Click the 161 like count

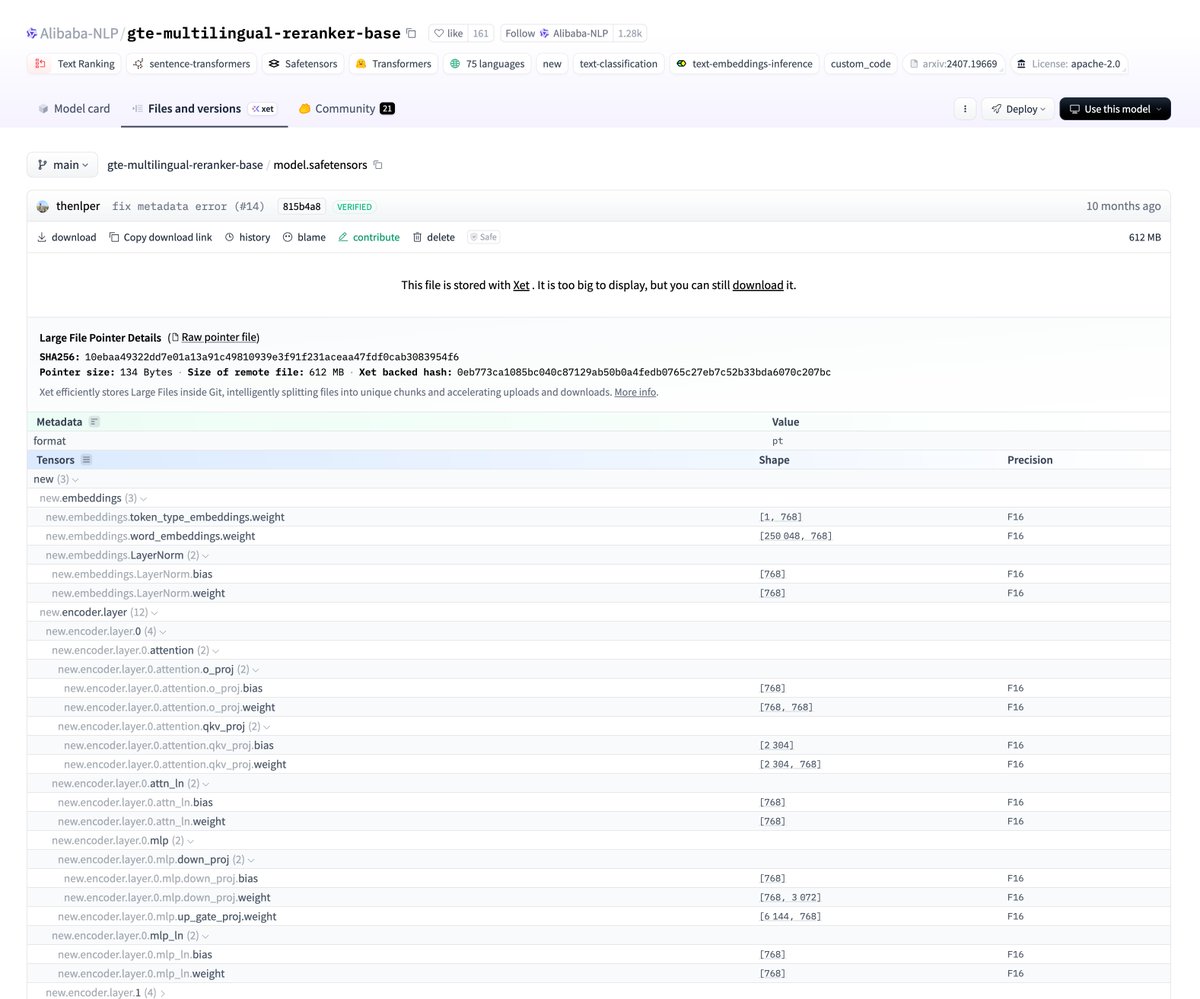click(x=481, y=33)
